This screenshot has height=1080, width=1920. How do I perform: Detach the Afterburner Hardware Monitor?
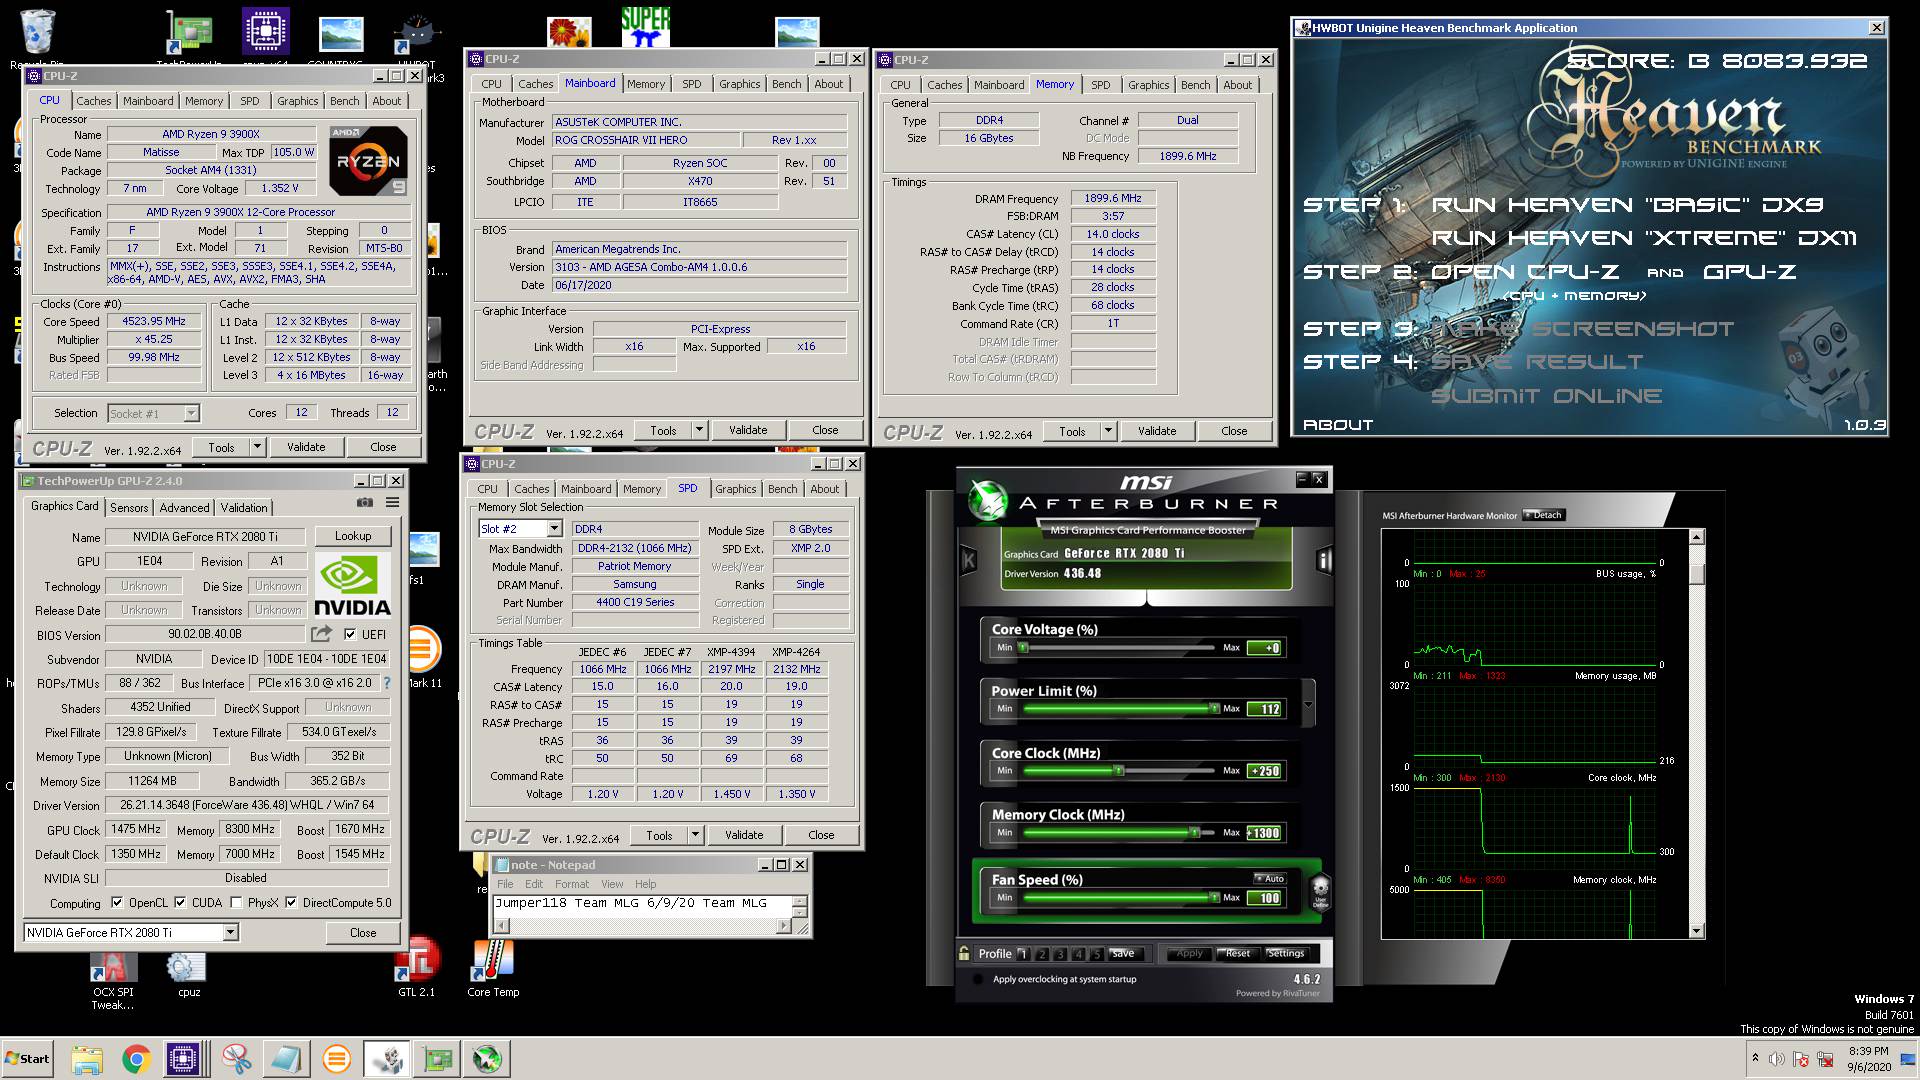1544,515
